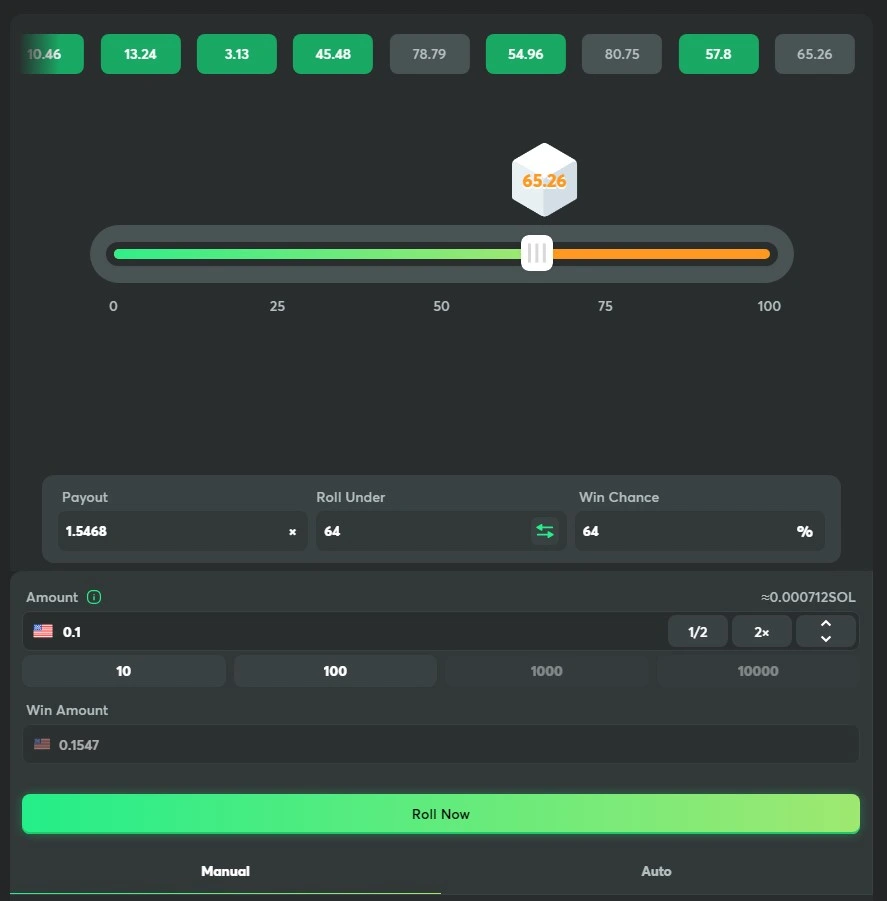
Task: Halve the bet with 1/2 button
Action: click(697, 632)
